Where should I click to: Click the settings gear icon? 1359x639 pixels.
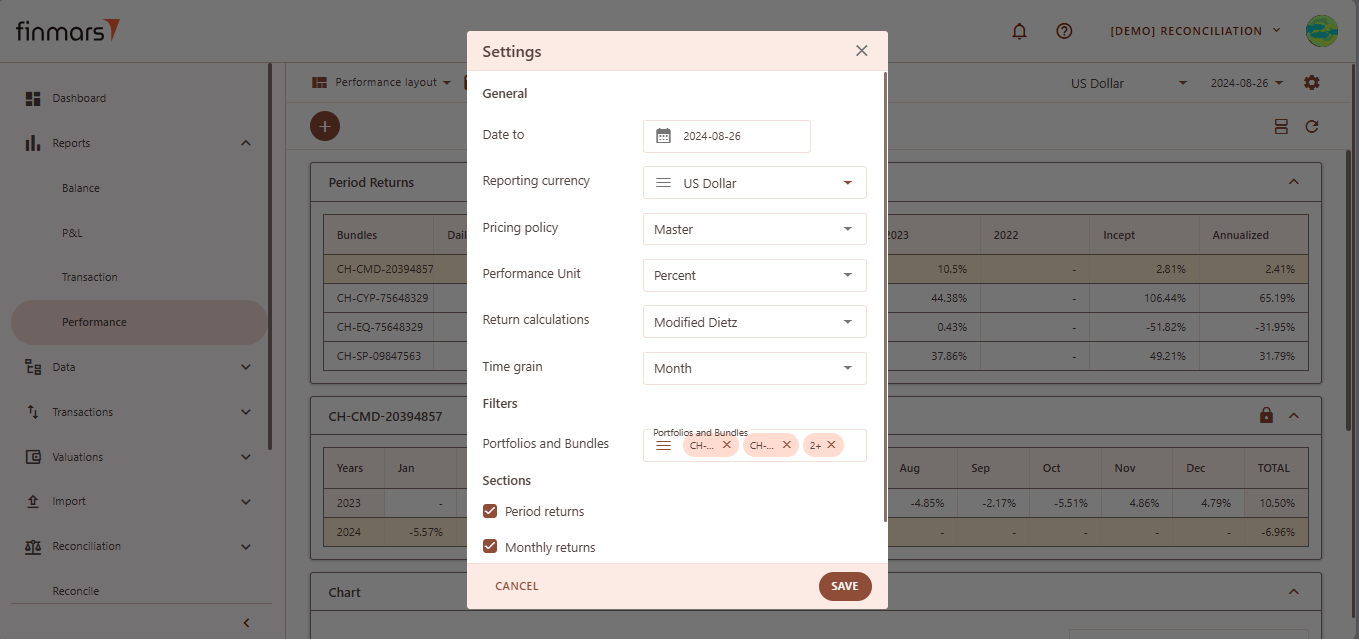click(1312, 82)
